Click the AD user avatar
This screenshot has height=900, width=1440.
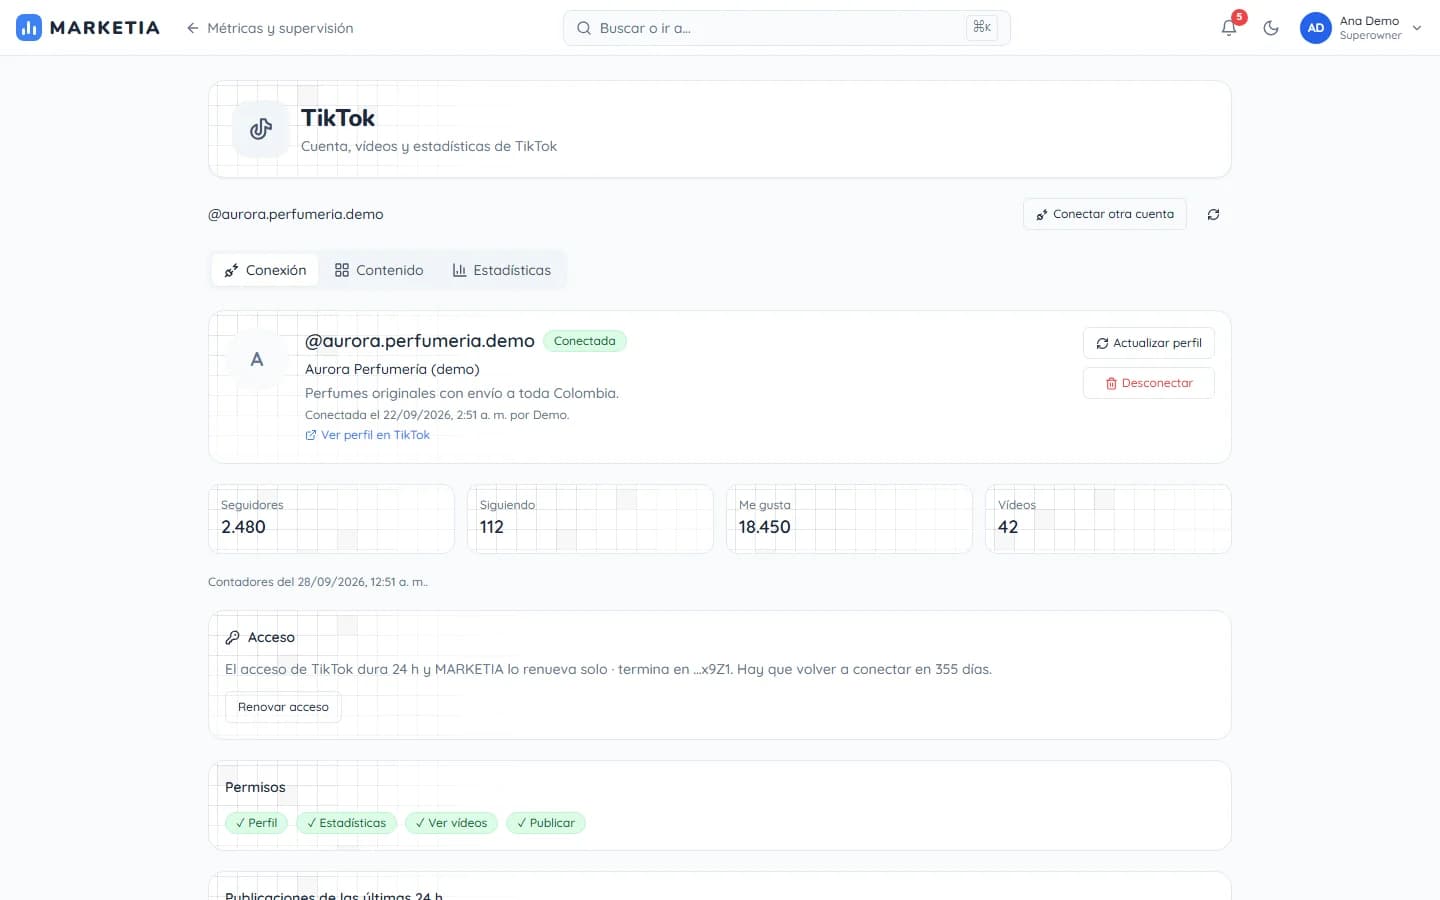[1316, 28]
